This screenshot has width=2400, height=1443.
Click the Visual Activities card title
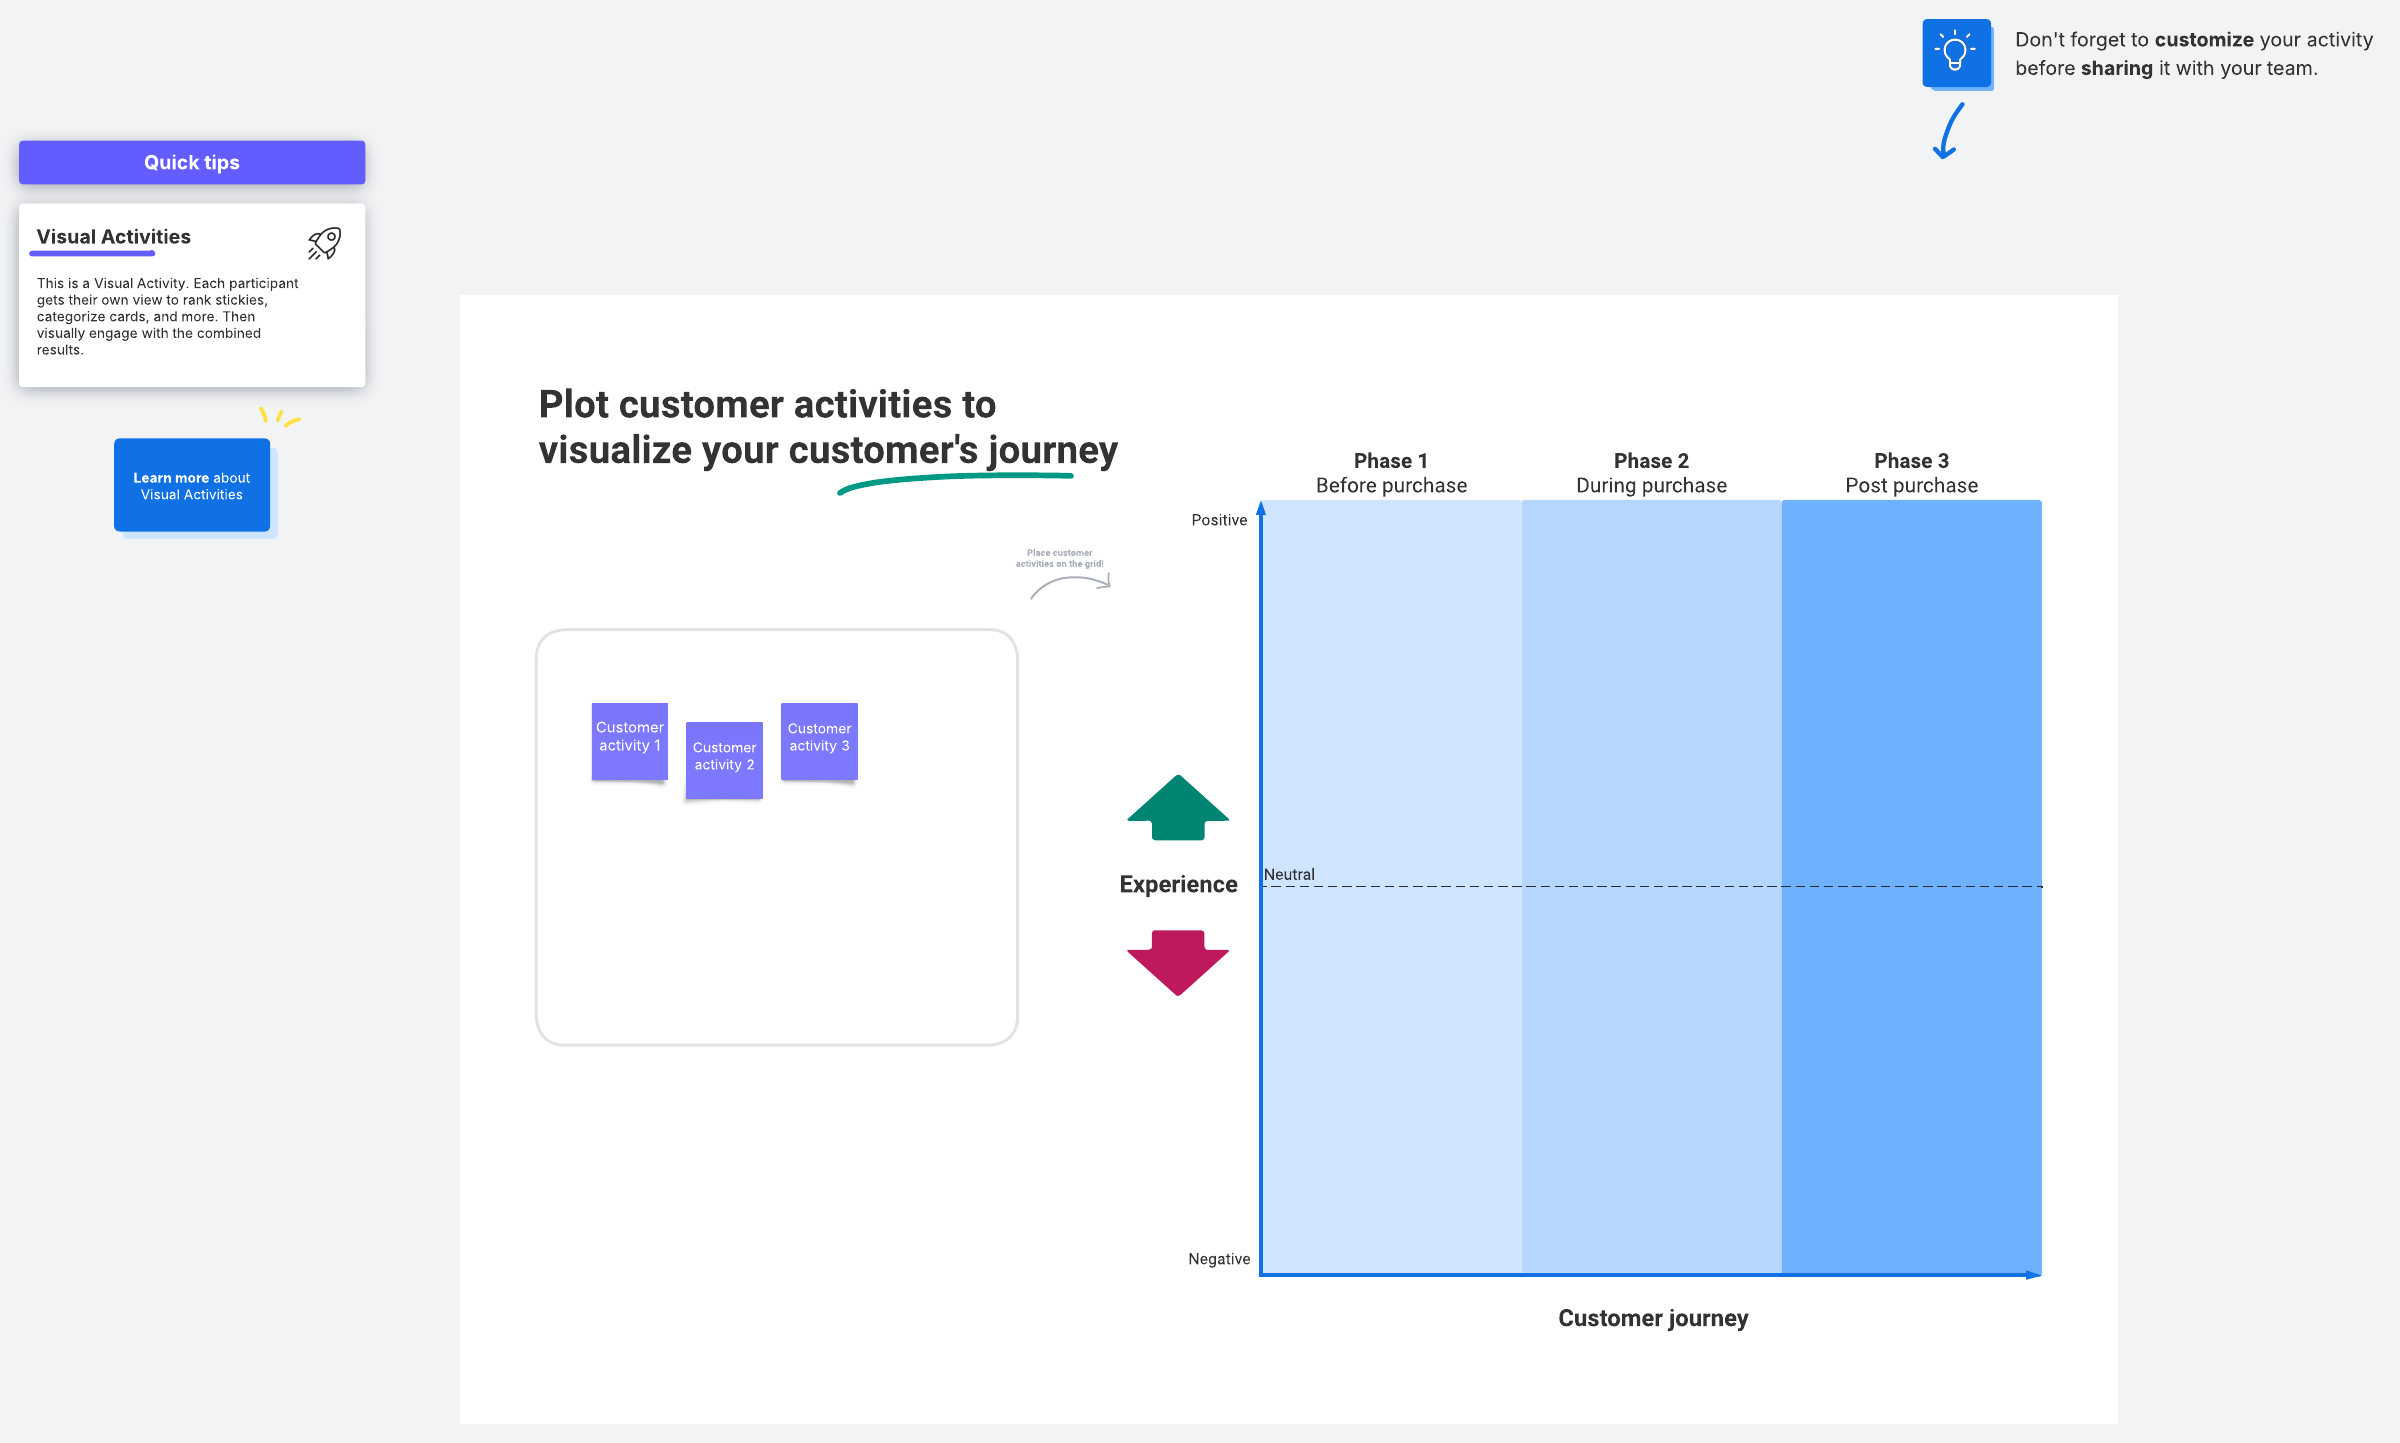point(114,237)
